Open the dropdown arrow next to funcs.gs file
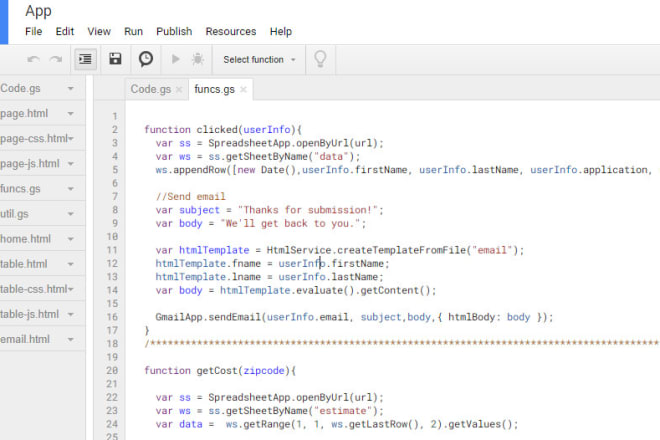660x440 pixels. pyautogui.click(x=71, y=189)
